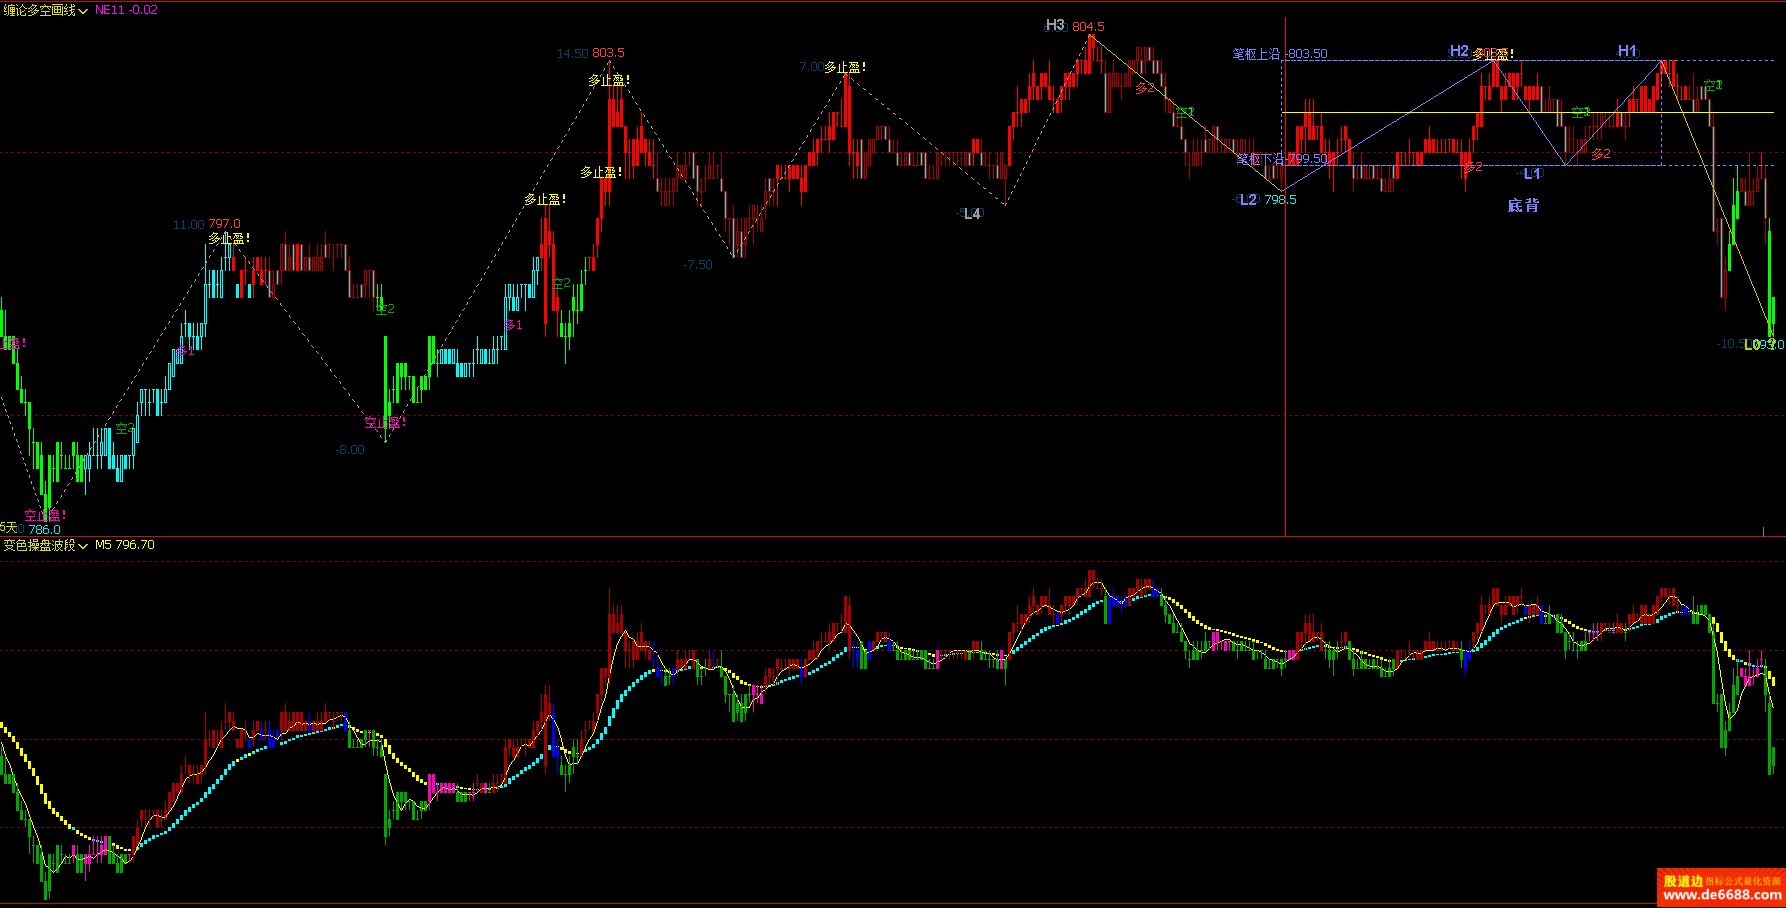Click the 股道边 logo badge

coord(1683,881)
